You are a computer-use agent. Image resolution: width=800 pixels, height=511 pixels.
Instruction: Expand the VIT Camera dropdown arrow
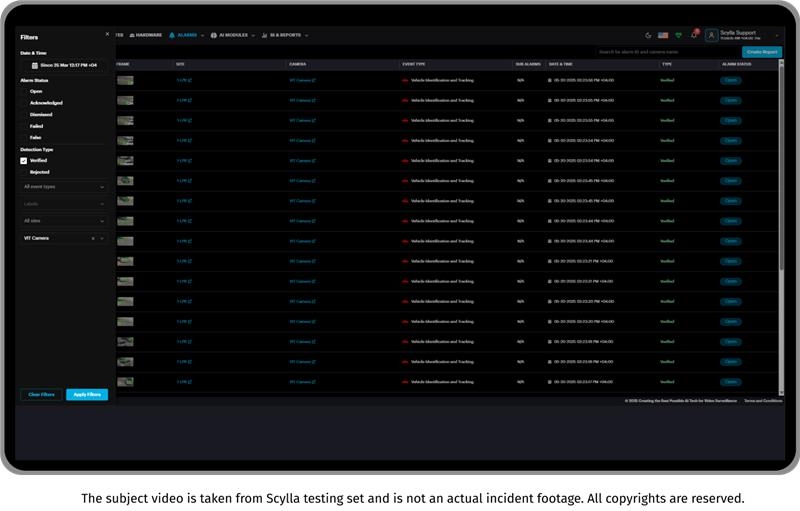tap(102, 238)
